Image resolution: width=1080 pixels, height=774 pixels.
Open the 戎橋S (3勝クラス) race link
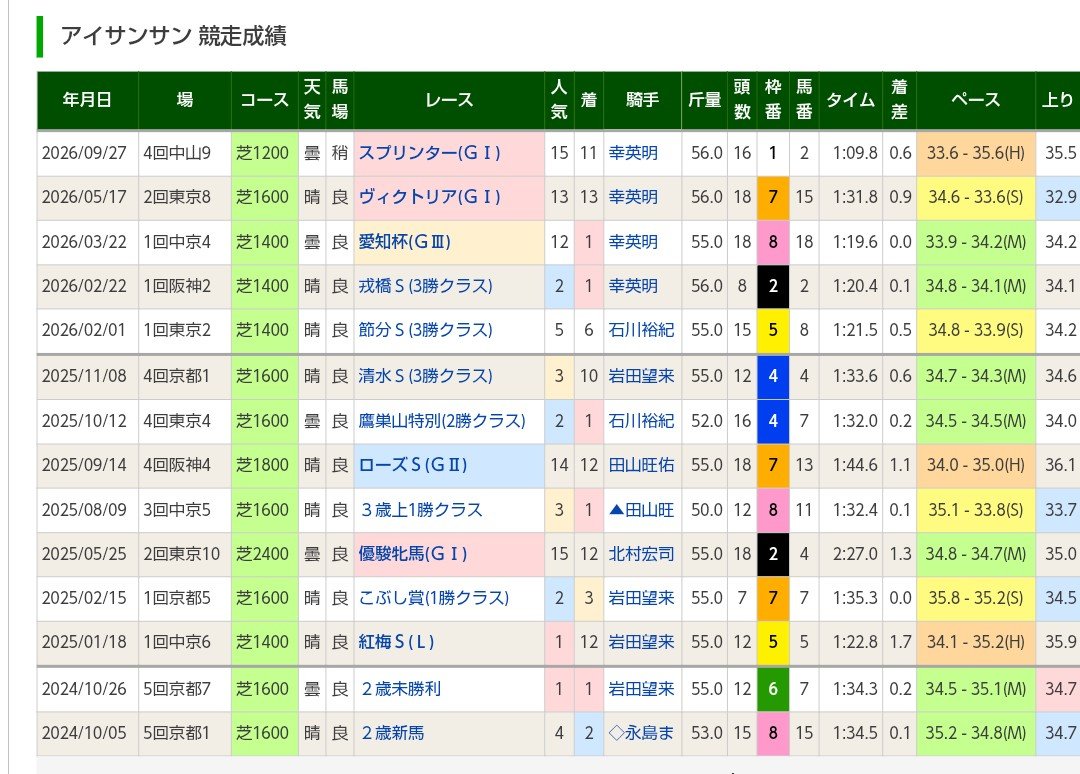tap(425, 286)
